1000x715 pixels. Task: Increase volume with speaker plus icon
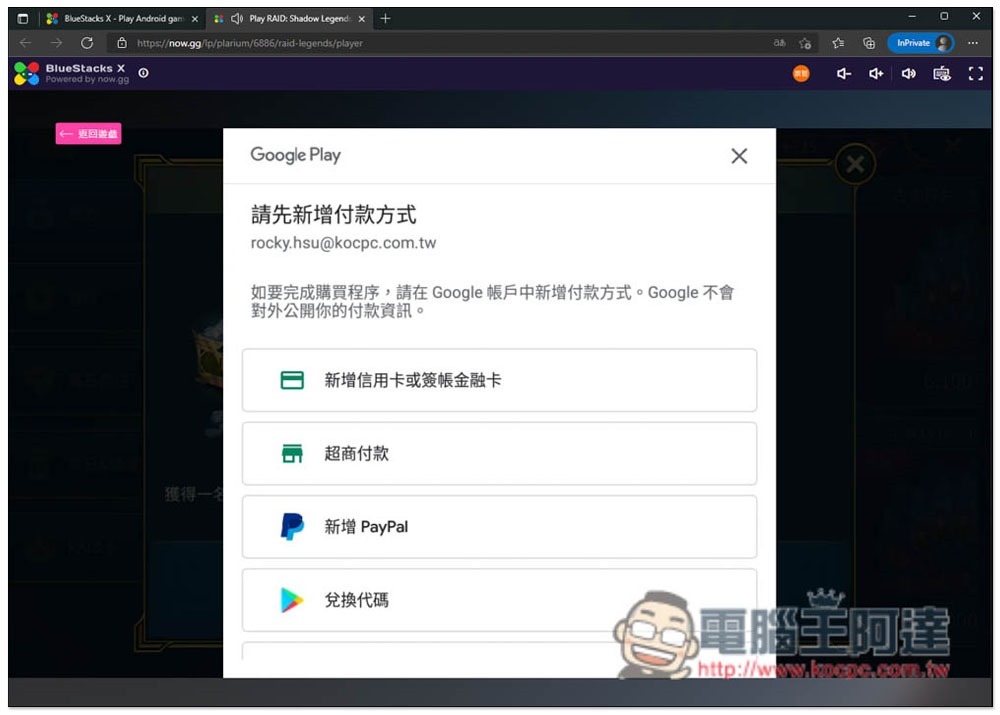tap(876, 74)
